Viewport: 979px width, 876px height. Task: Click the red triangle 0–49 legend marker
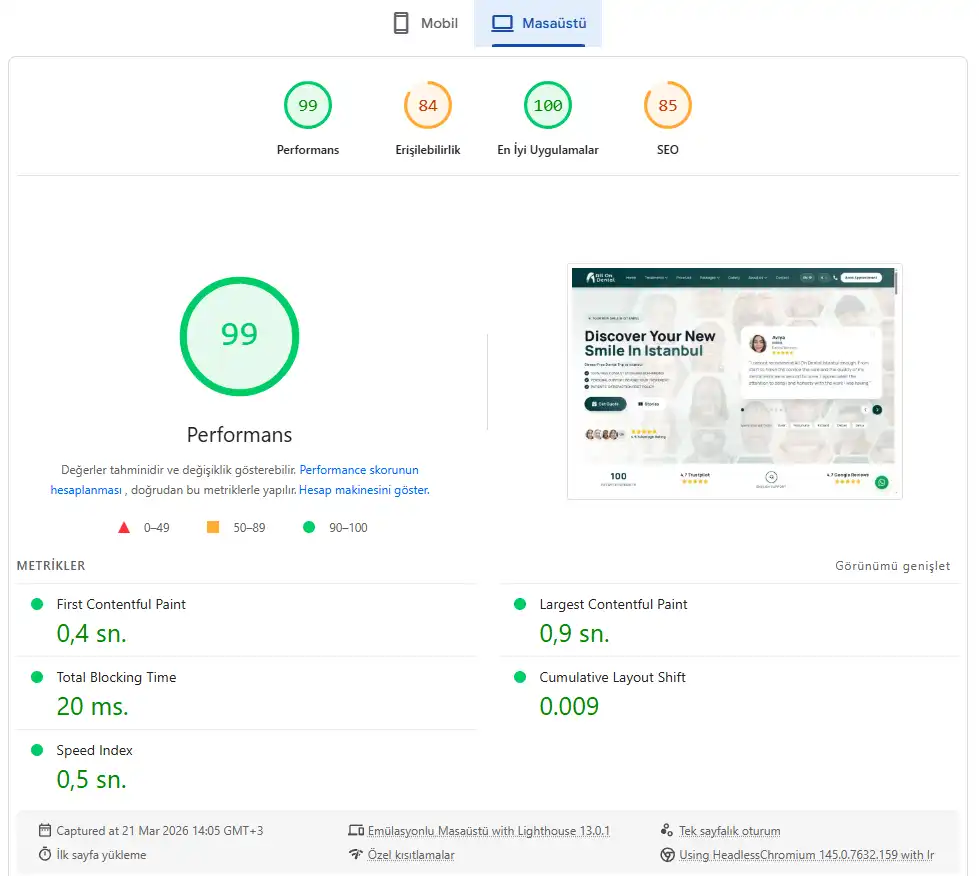pyautogui.click(x=124, y=527)
